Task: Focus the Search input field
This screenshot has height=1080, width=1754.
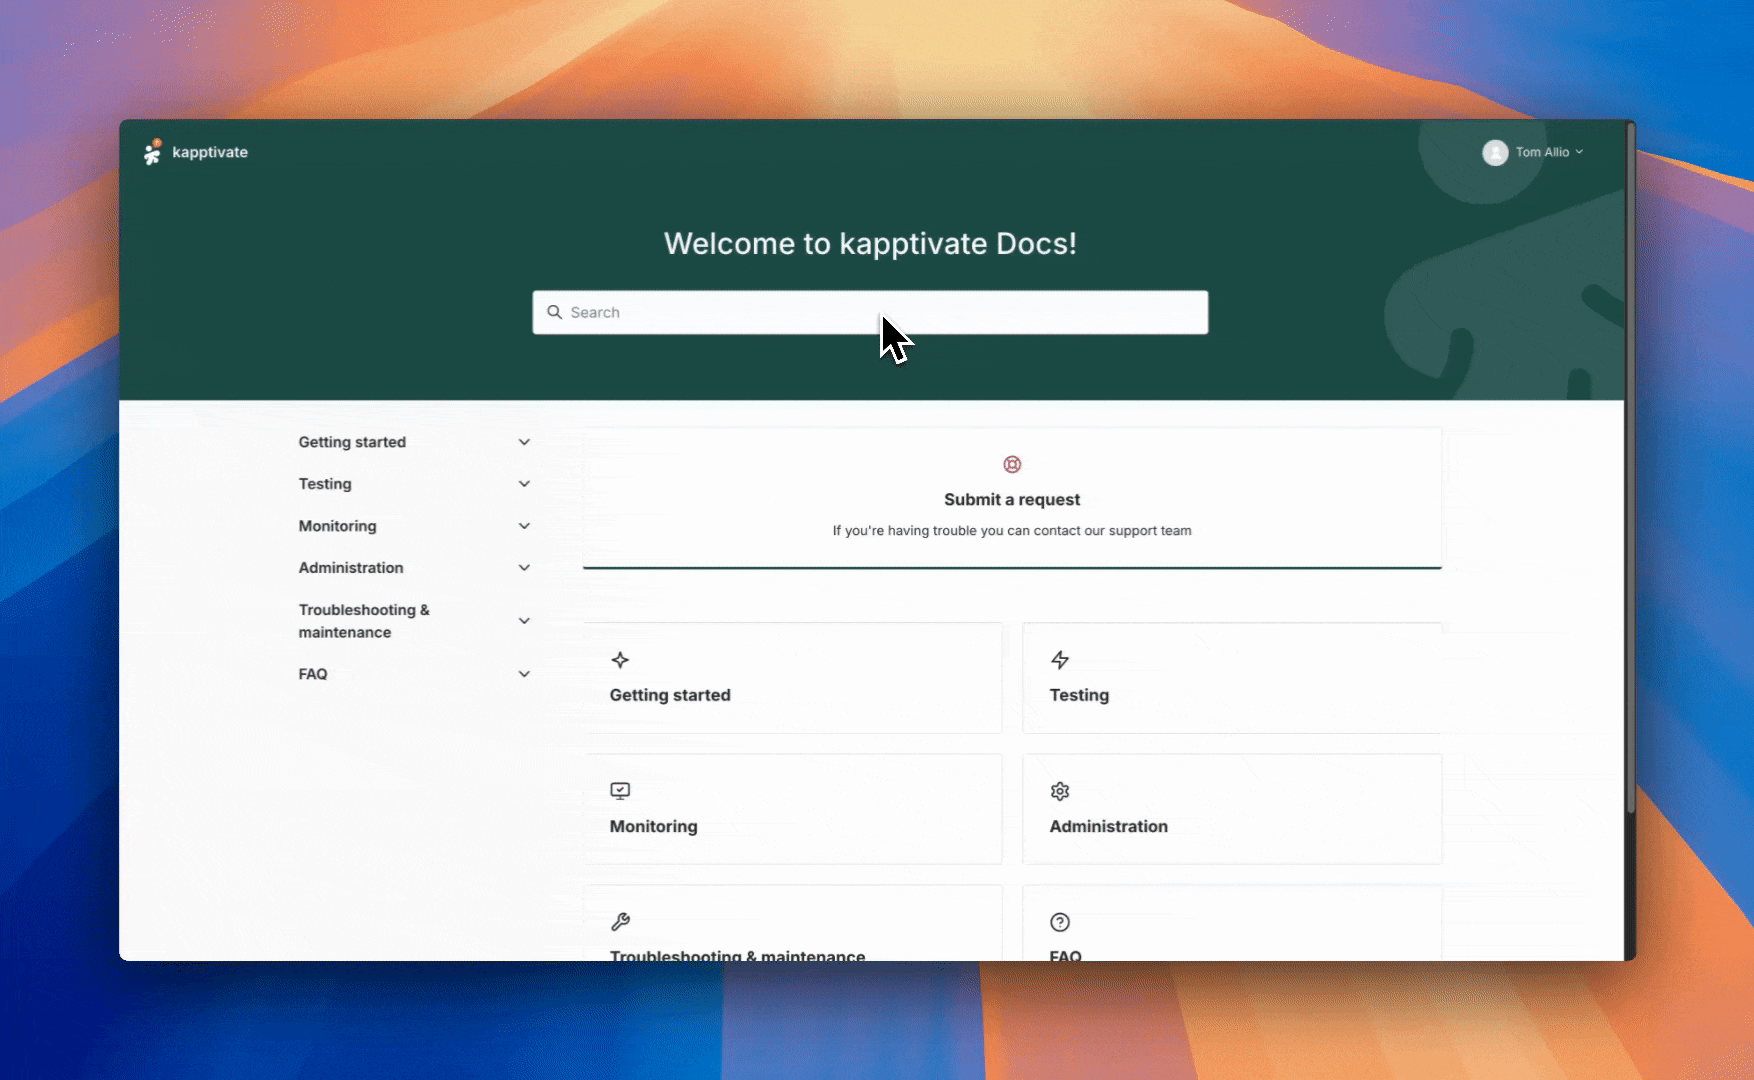Action: point(870,312)
